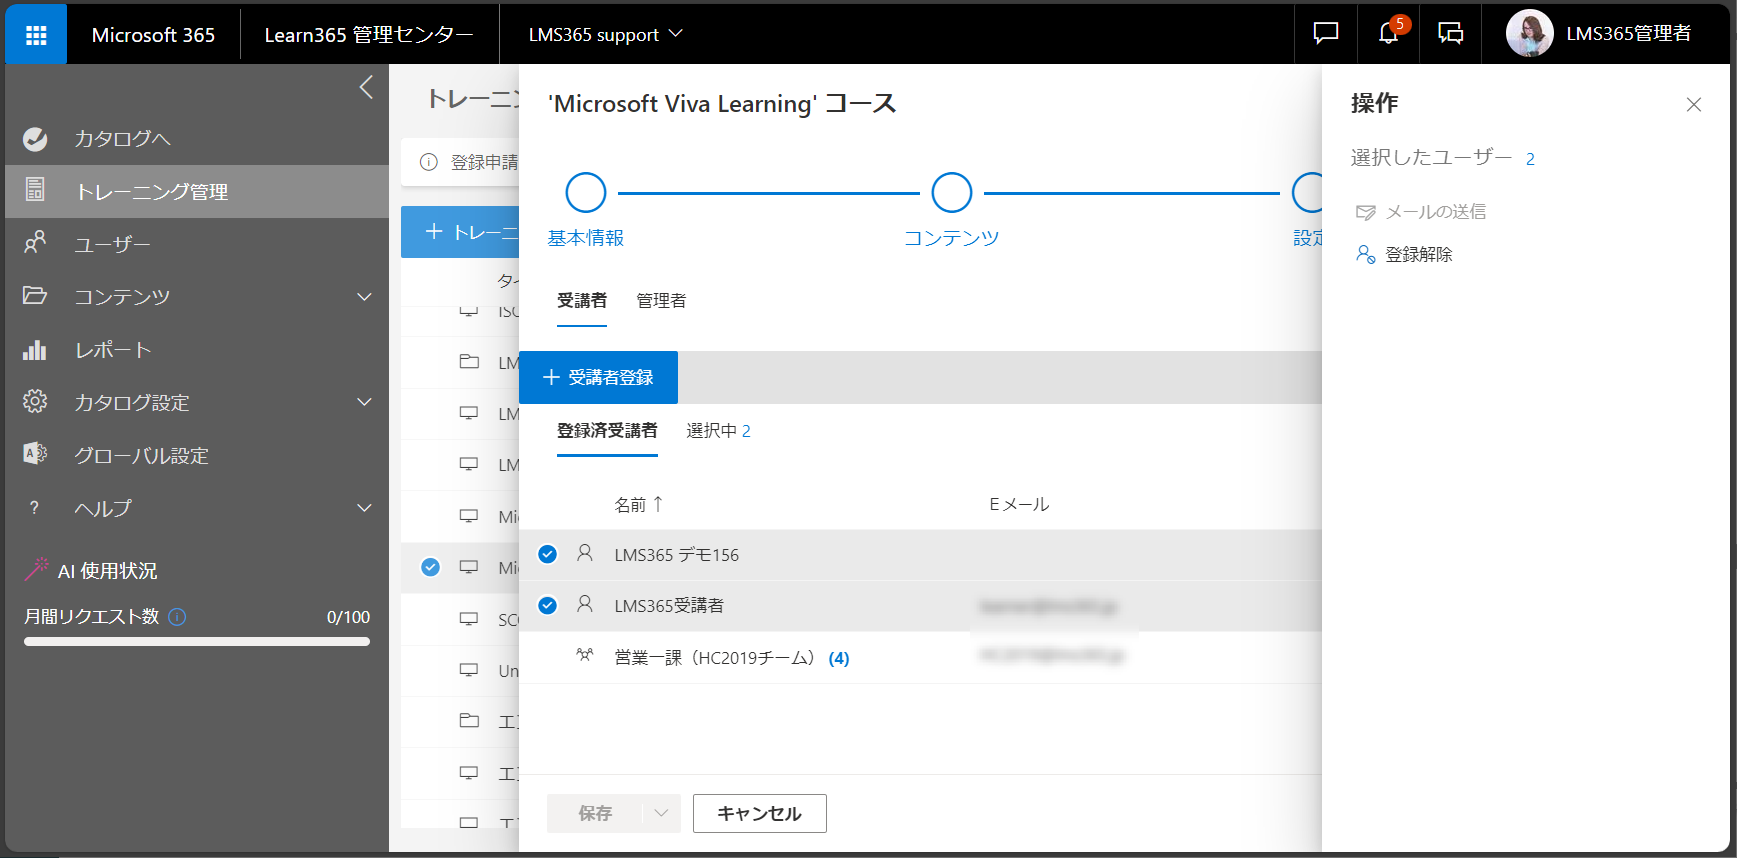Open the chat feedback icon in header

pos(1326,34)
